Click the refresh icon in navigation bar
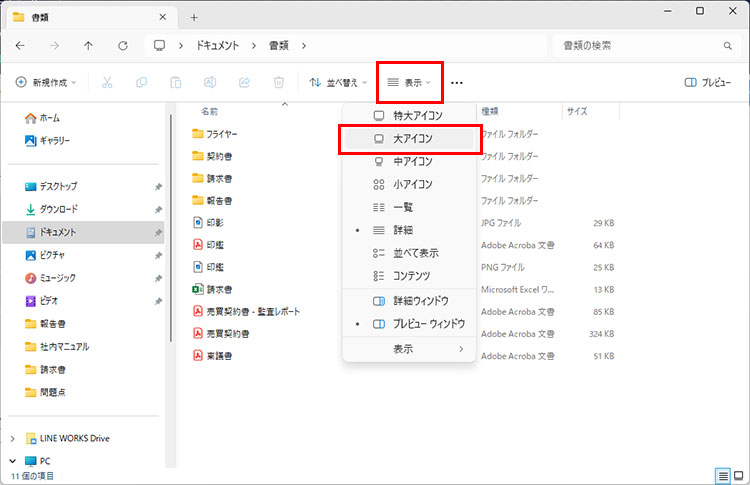This screenshot has width=750, height=485. [x=123, y=46]
